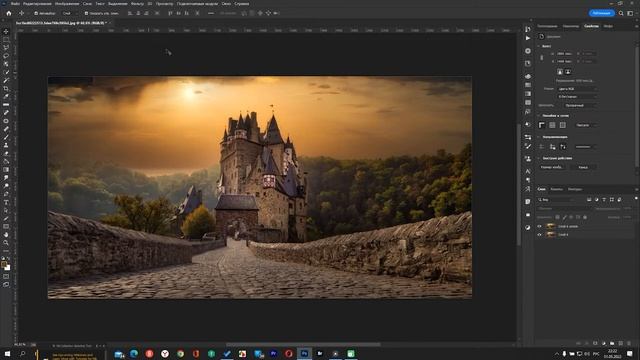Create new adjustment layer icon
The image size is (640, 360).
pos(604,343)
